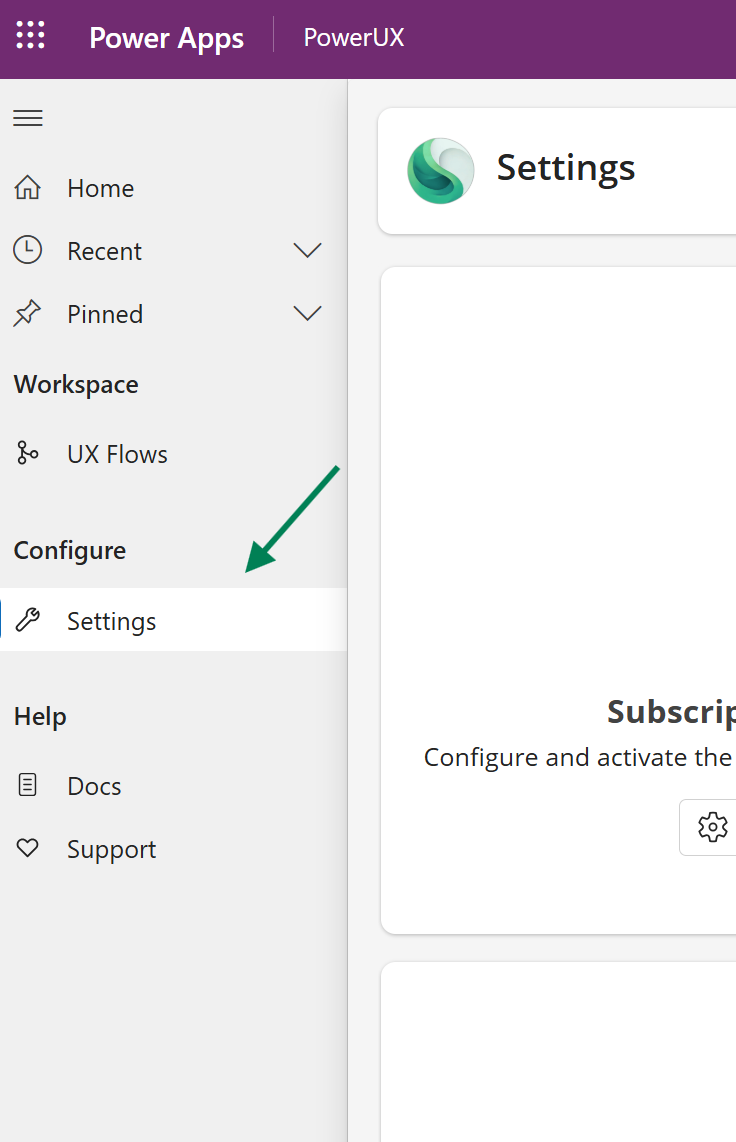Click the Docs document icon
This screenshot has height=1142, width=736.
28,785
